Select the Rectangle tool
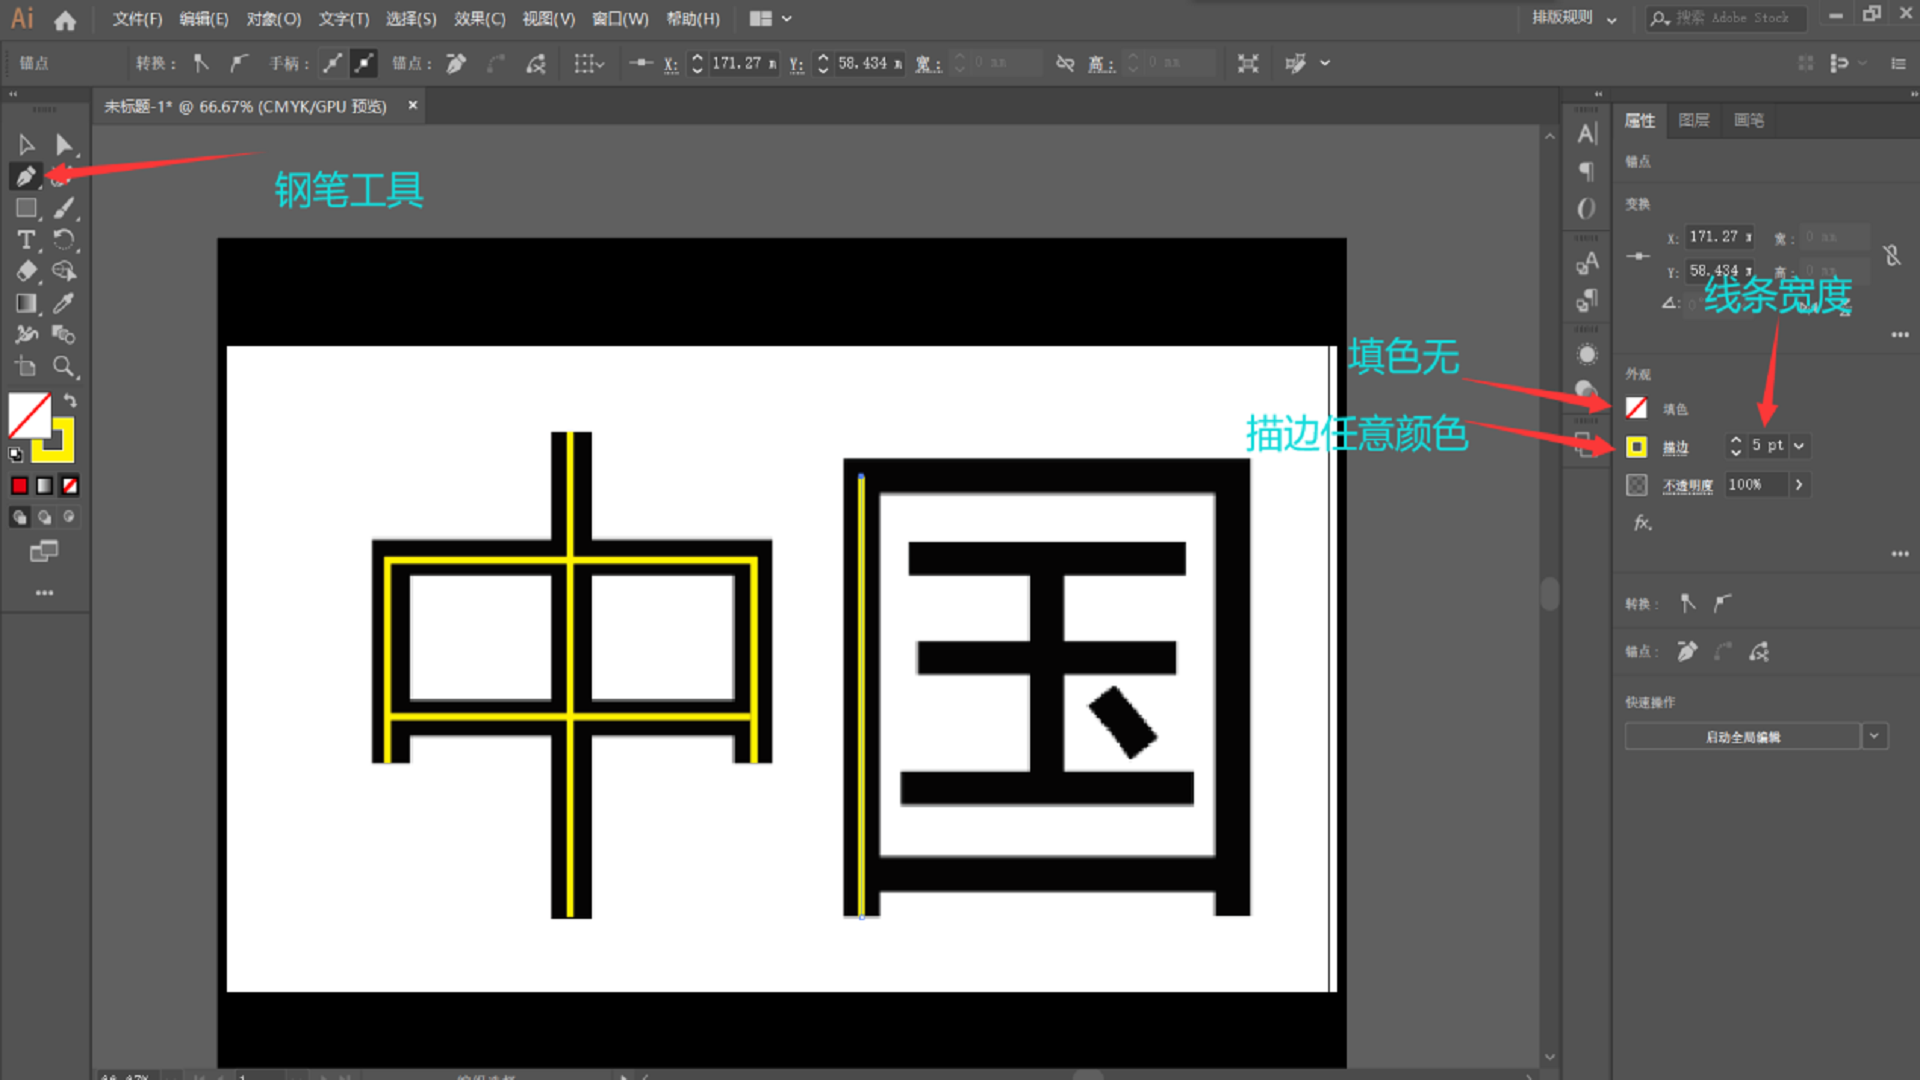The width and height of the screenshot is (1920, 1080). tap(26, 208)
